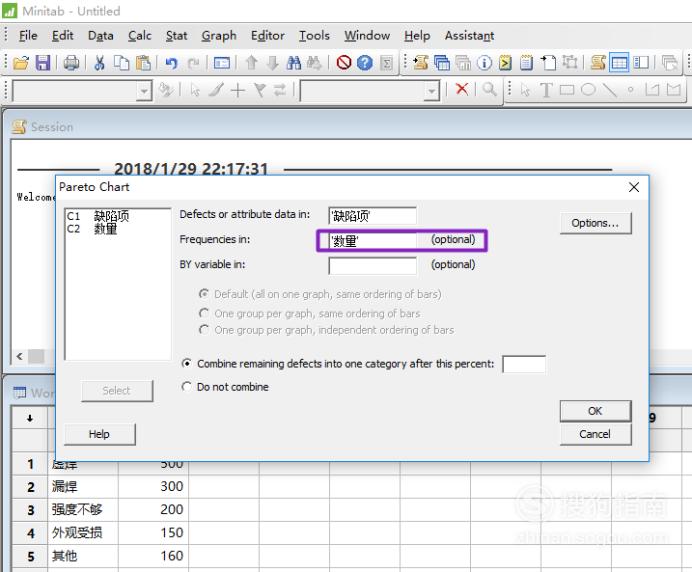Click the Cut scissors icon
692x572 pixels.
[x=99, y=63]
